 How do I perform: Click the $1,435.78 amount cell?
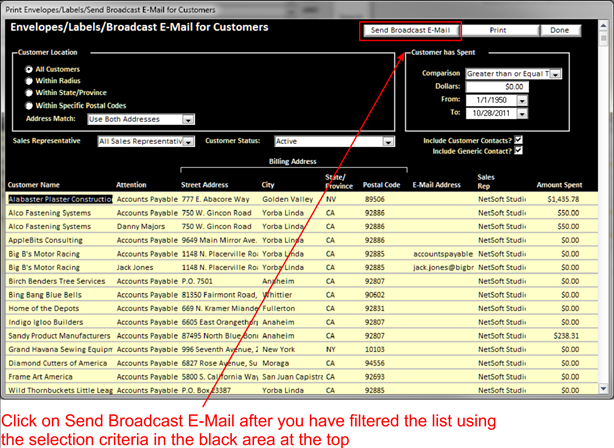(563, 199)
